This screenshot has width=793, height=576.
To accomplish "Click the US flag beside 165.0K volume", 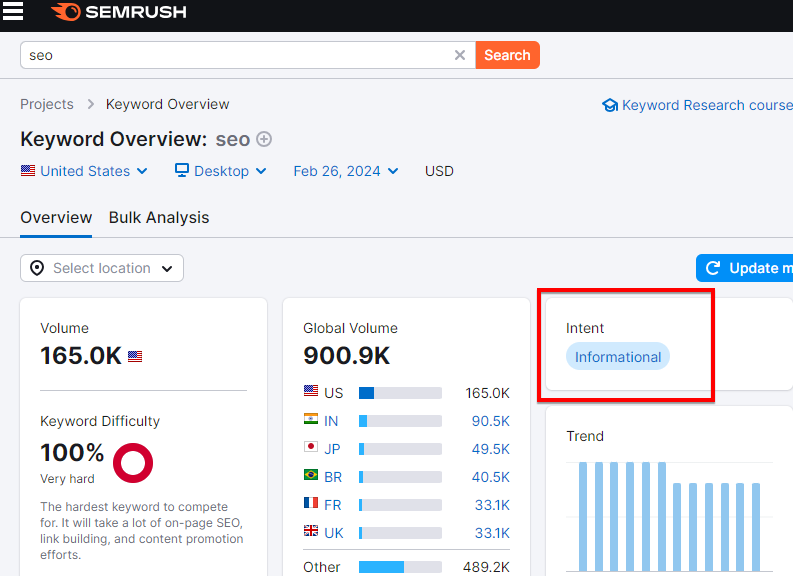I will 135,357.
